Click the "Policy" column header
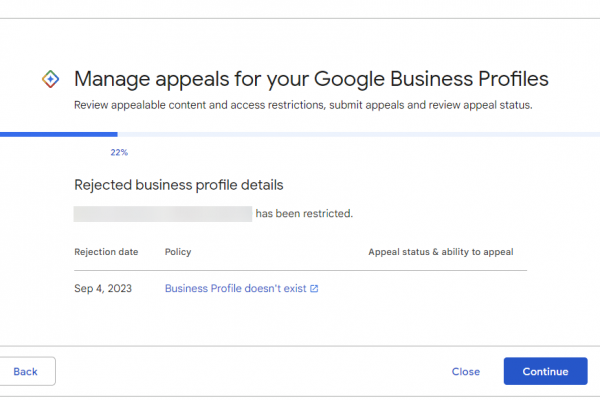 point(178,252)
